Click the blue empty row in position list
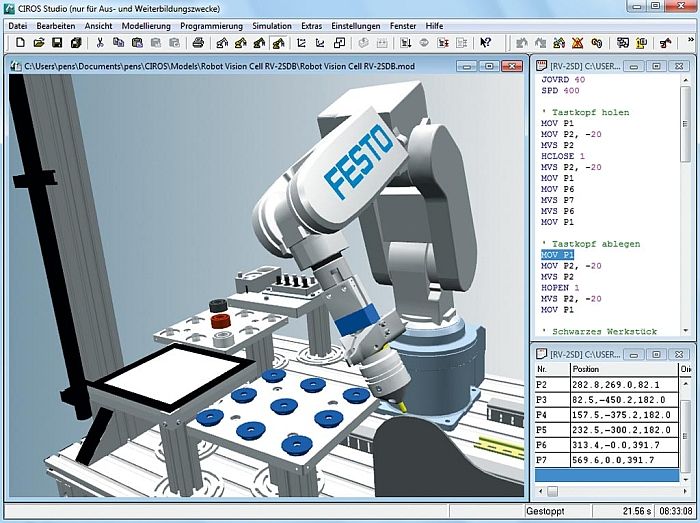The height and width of the screenshot is (523, 700). coord(607,475)
